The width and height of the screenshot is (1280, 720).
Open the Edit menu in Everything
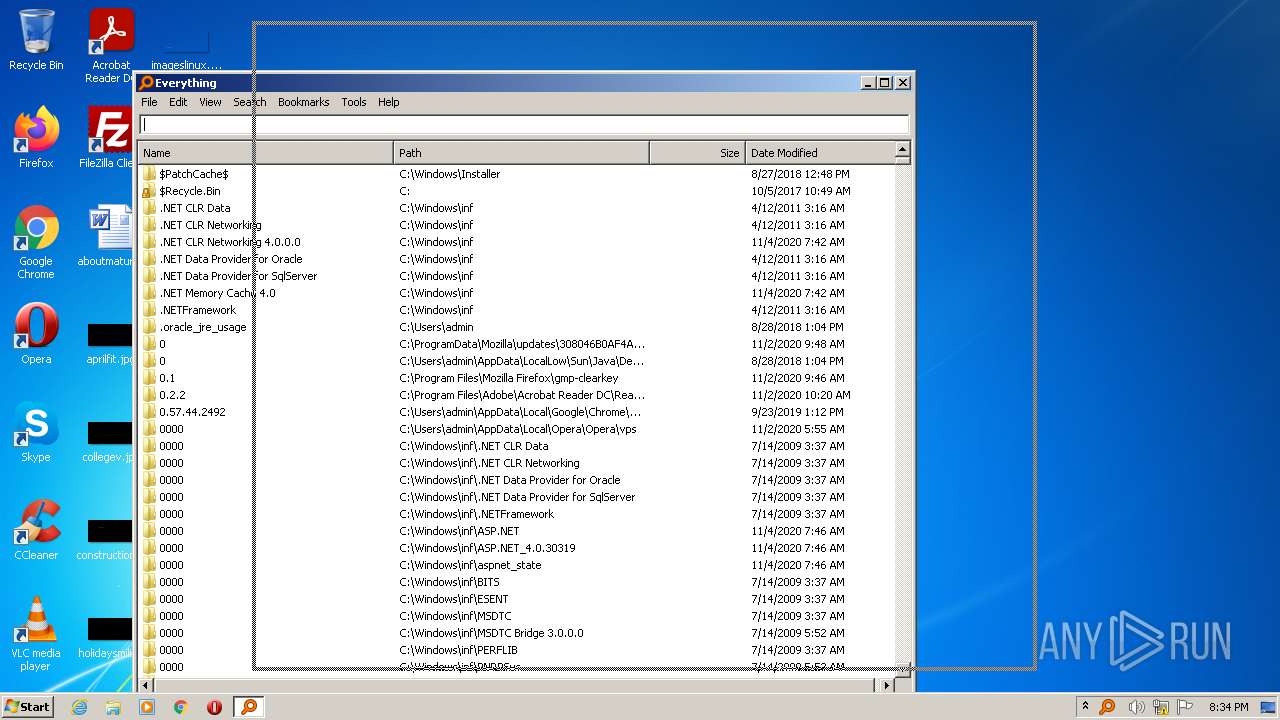click(178, 102)
